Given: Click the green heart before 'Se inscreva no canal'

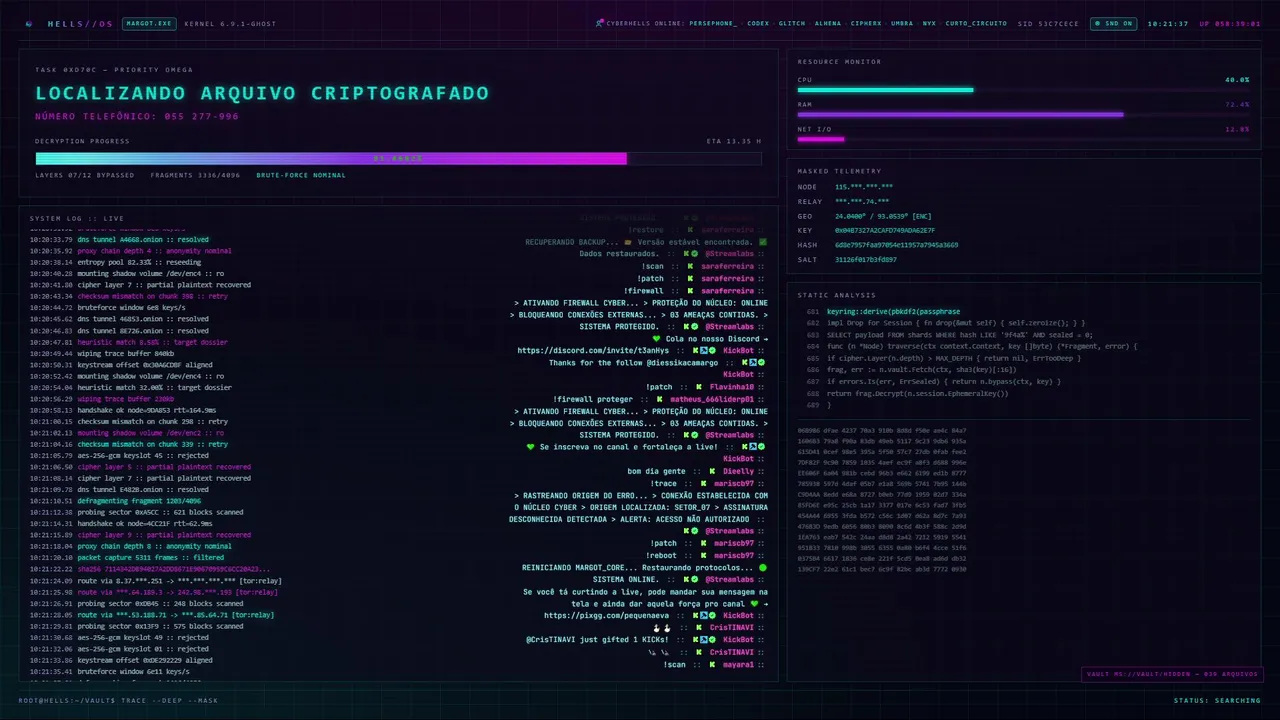Looking at the screenshot, I should pyautogui.click(x=531, y=447).
